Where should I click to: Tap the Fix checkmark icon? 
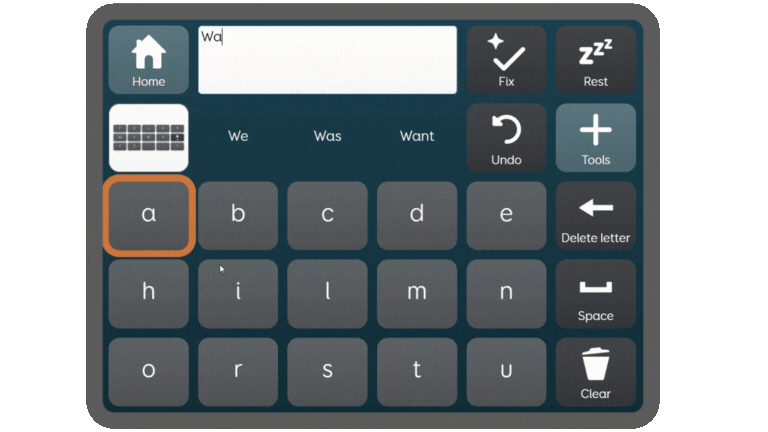pos(506,60)
